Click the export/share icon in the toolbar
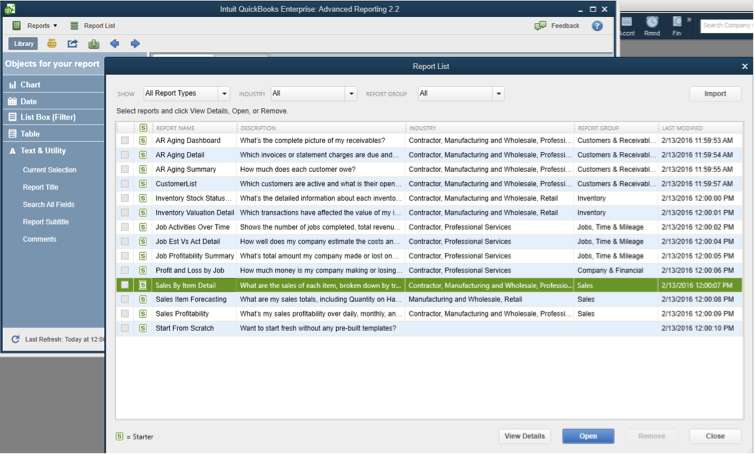The height and width of the screenshot is (455, 755). pyautogui.click(x=72, y=44)
